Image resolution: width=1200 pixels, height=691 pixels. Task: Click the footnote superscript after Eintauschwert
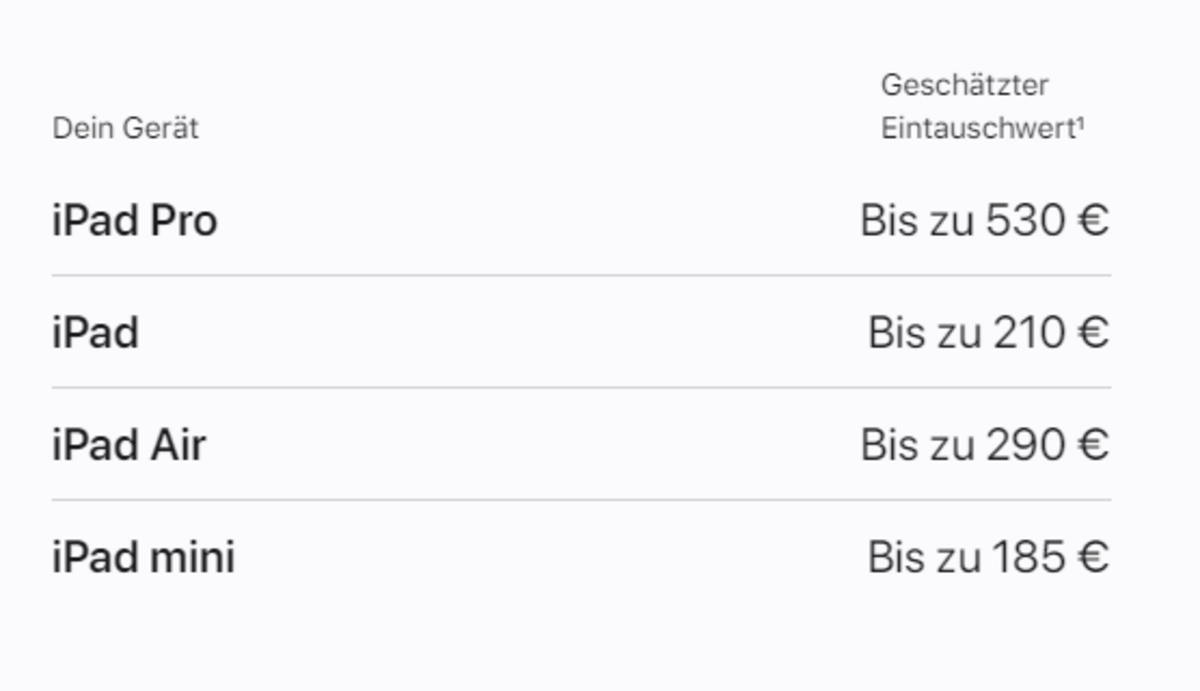pos(1080,124)
